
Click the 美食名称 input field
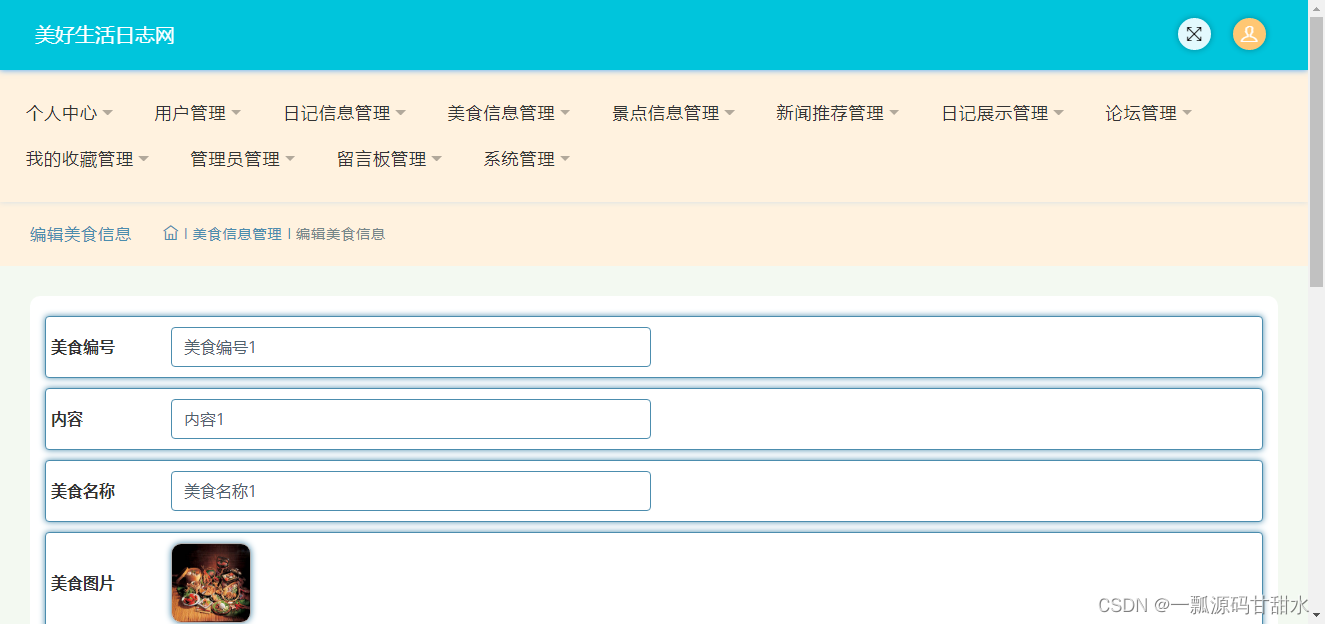click(410, 491)
